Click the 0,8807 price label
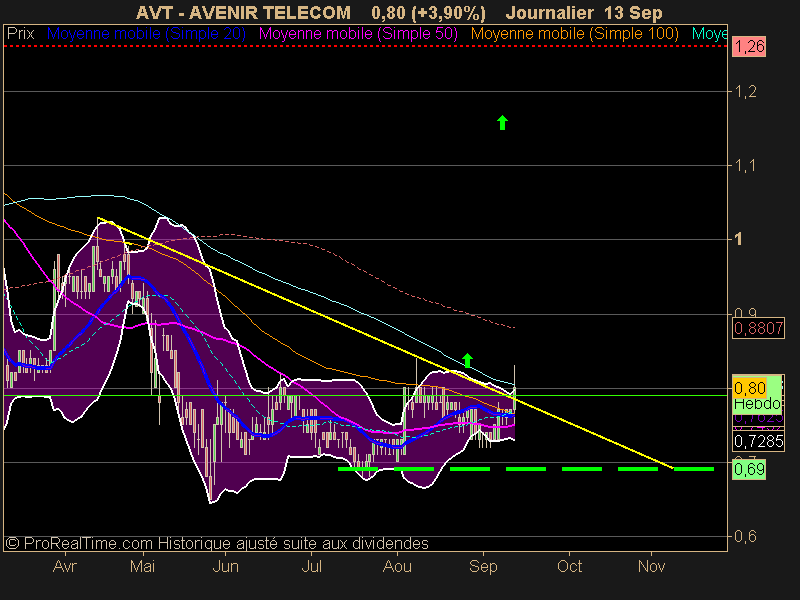This screenshot has width=800, height=600. [758, 328]
